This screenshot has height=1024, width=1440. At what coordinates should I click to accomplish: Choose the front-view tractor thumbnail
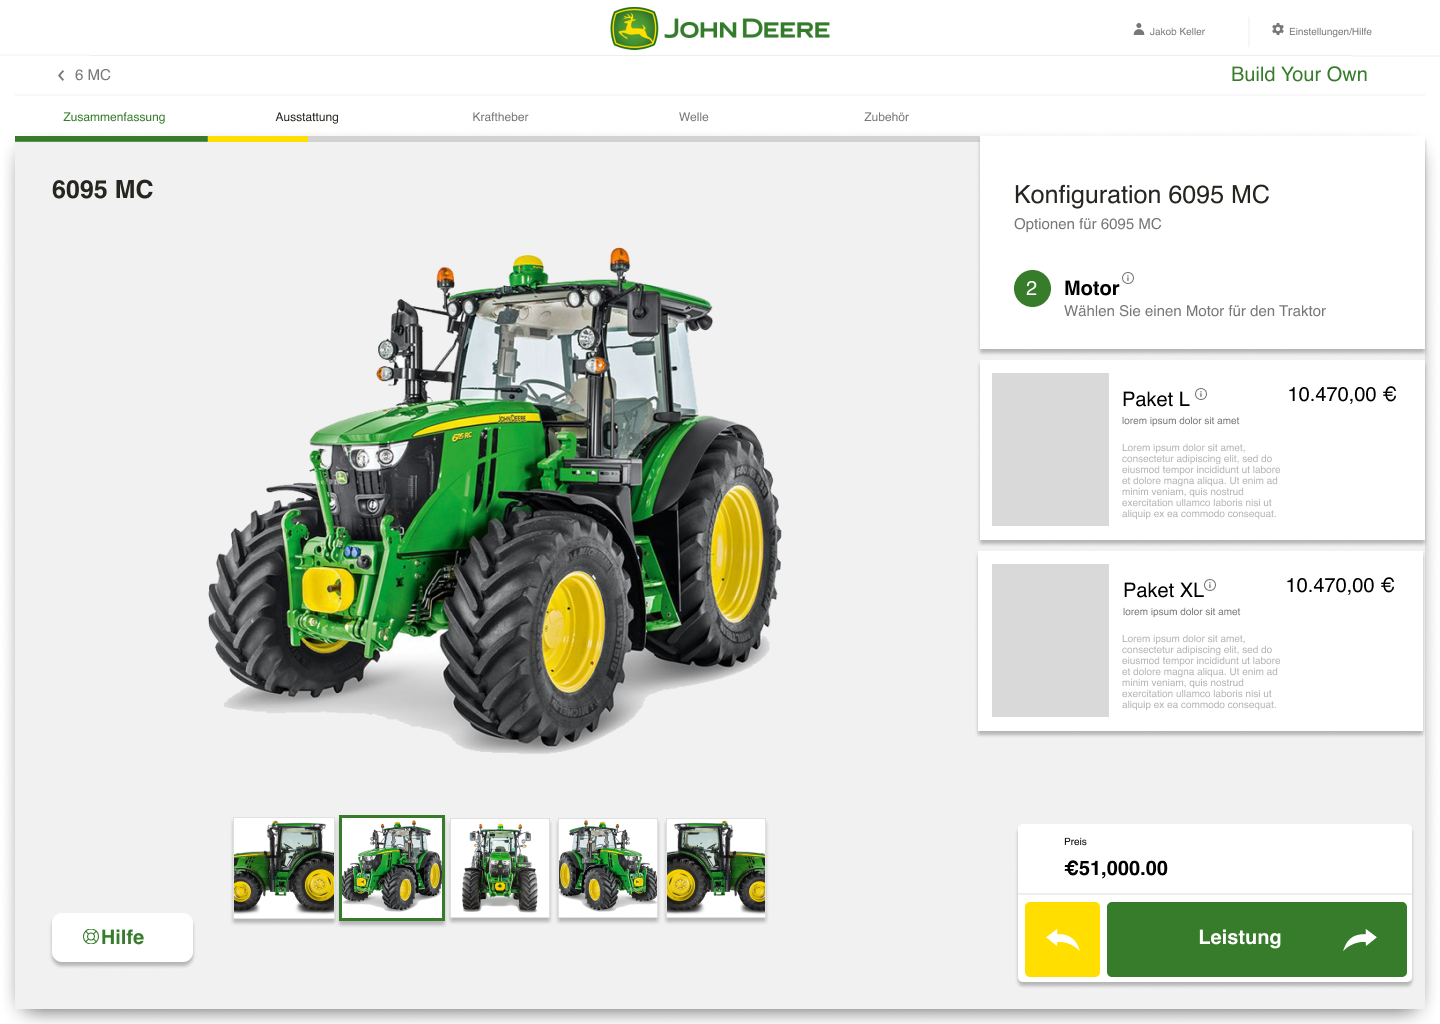(x=500, y=867)
